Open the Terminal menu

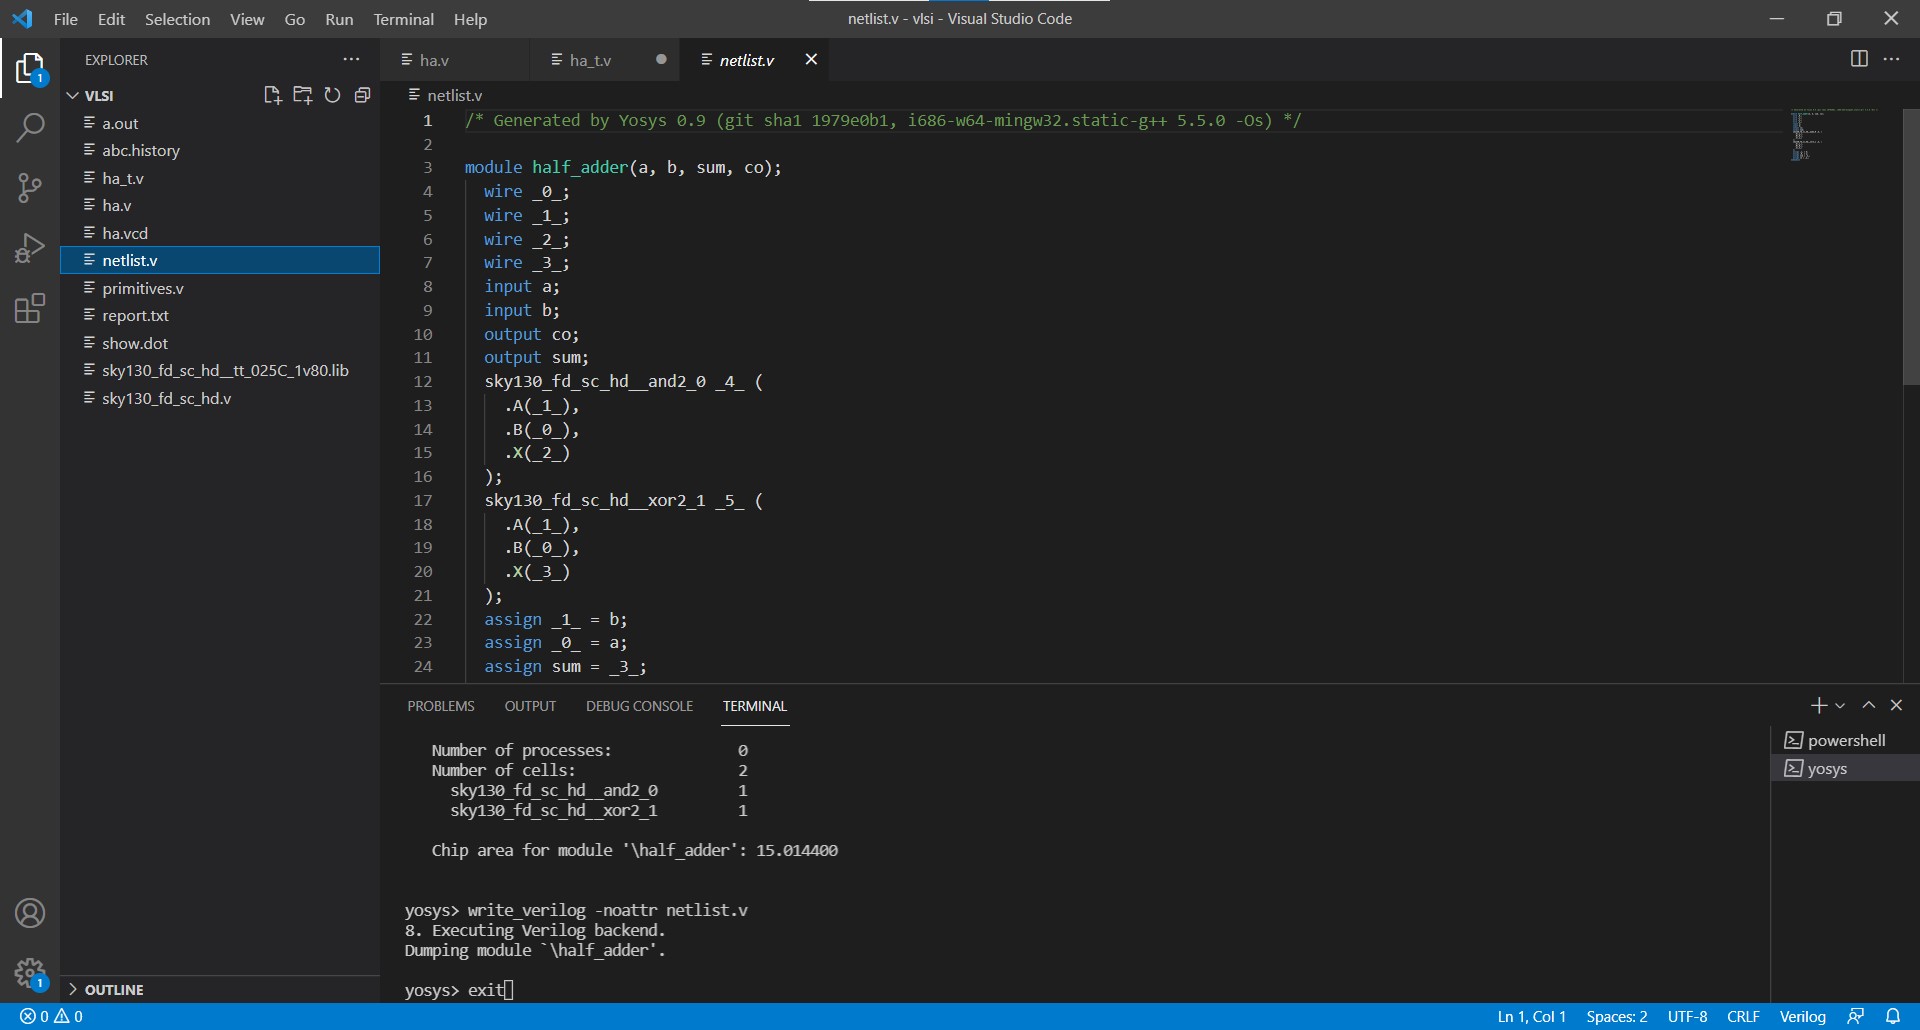point(403,19)
